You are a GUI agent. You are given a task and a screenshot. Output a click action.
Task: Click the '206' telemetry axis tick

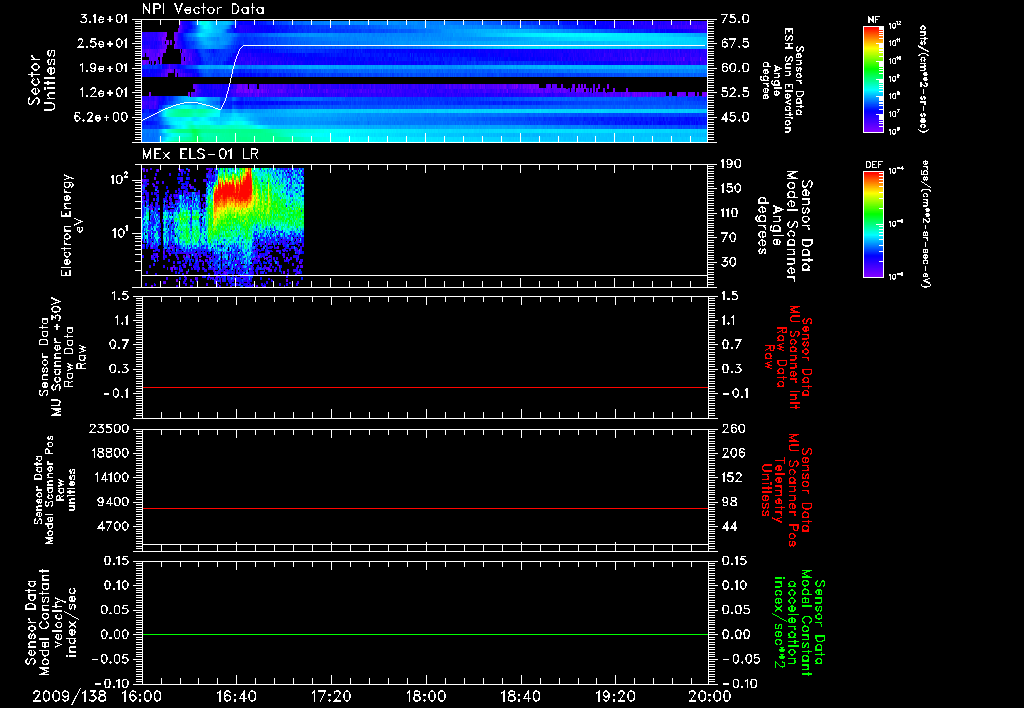(733, 453)
